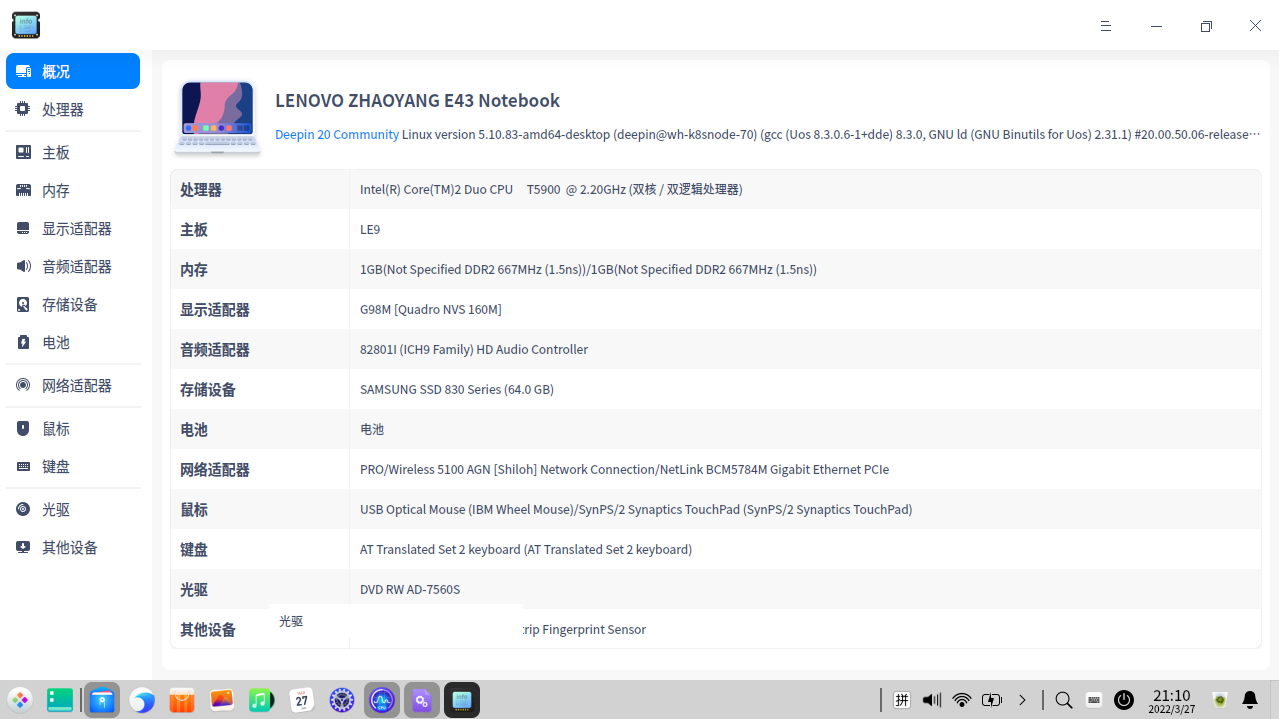Select 键盘 keyboard in the sidebar
1279x719 pixels.
pos(73,466)
